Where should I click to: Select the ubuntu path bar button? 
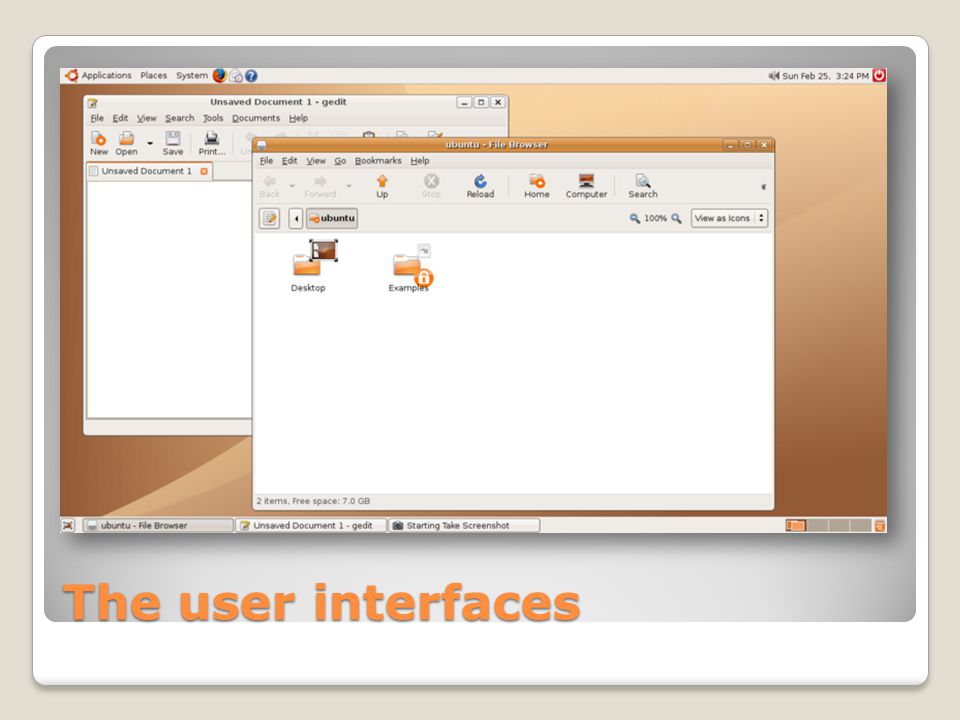click(x=332, y=218)
